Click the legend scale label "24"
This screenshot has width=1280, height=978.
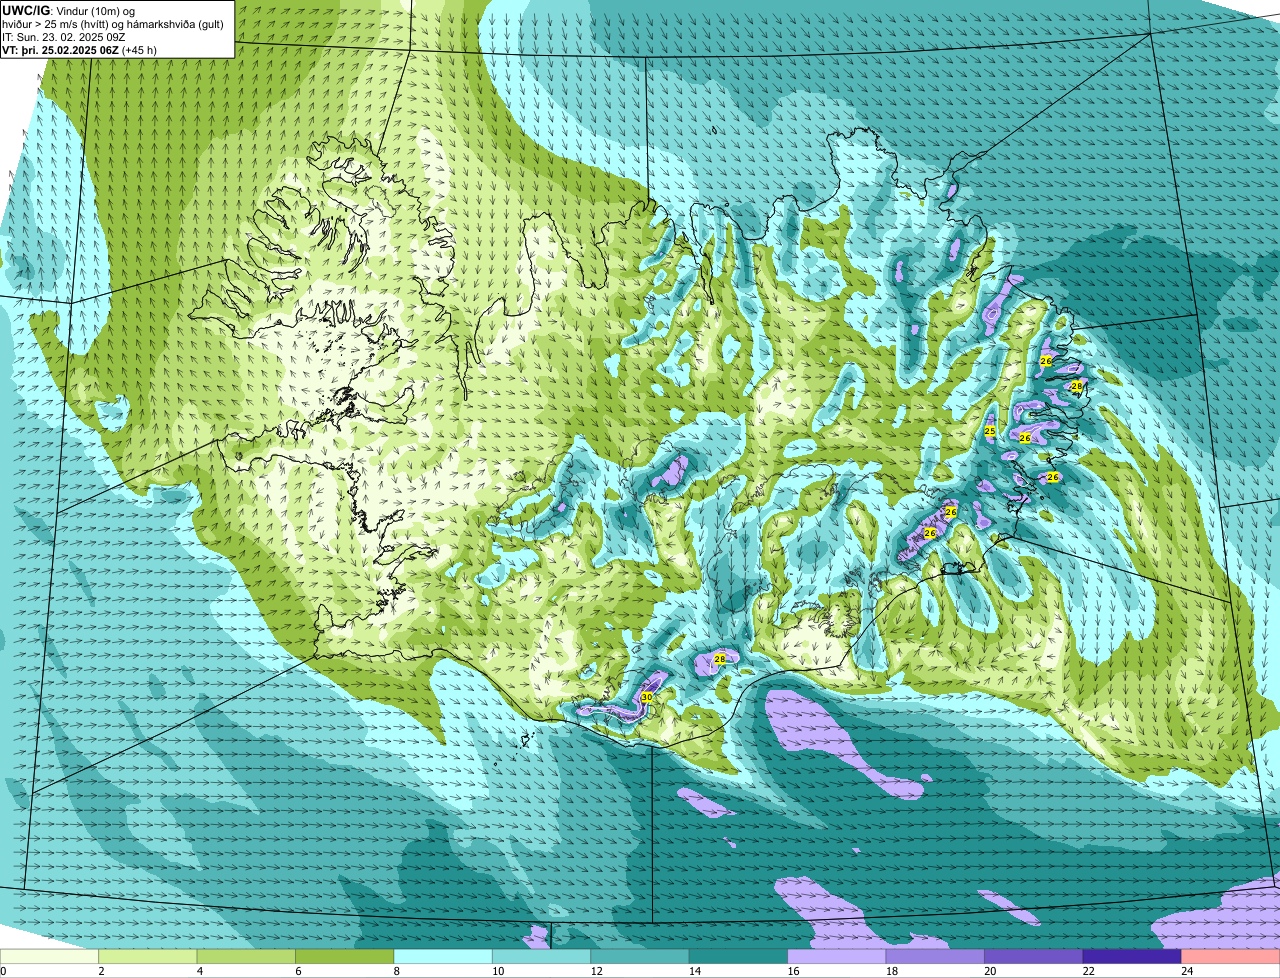point(1187,971)
